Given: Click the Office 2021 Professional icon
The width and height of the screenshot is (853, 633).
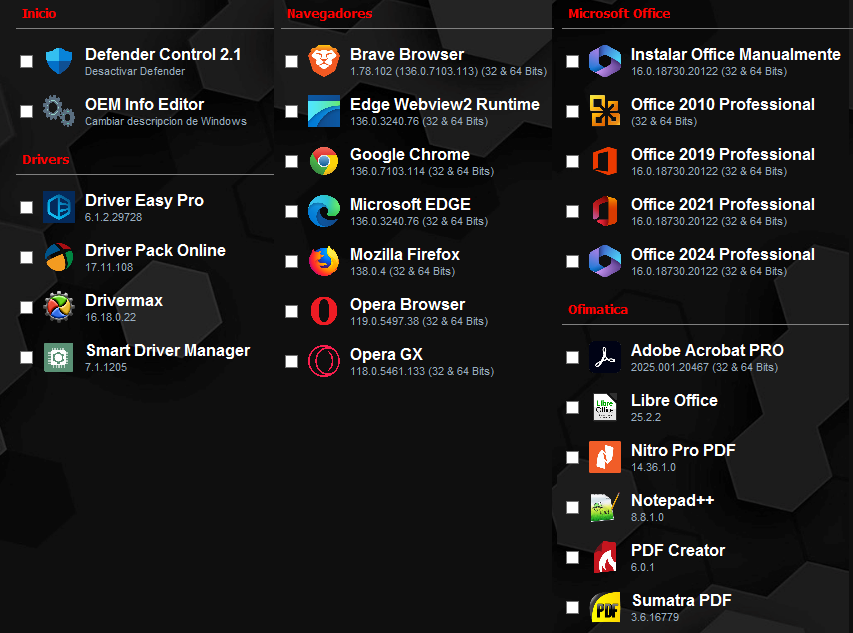Looking at the screenshot, I should pos(605,211).
